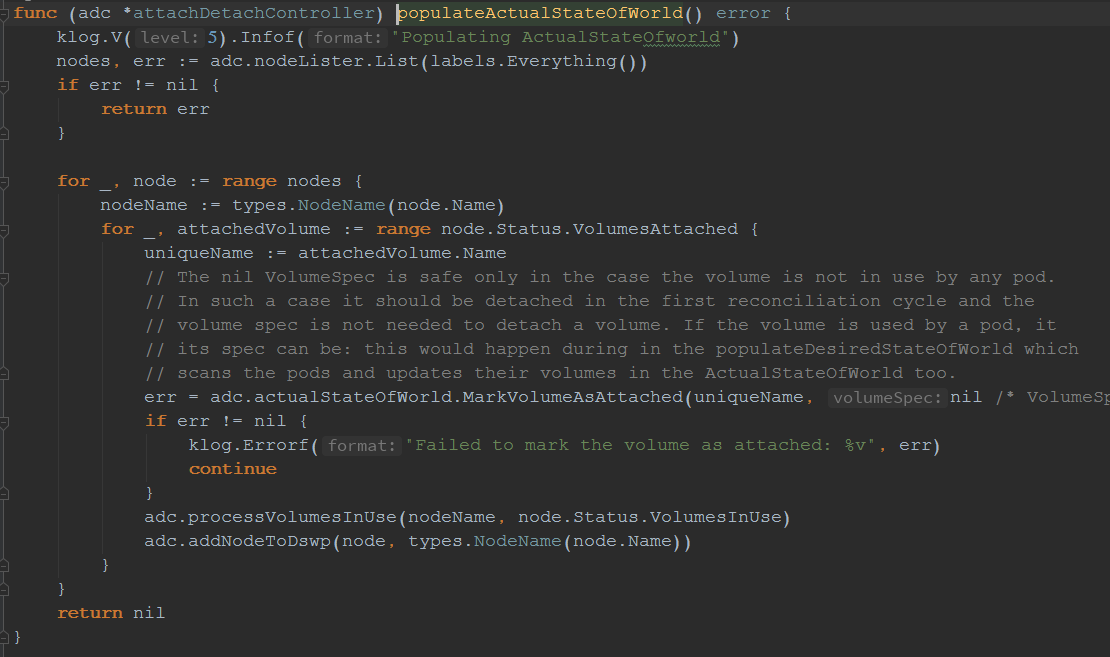
Task: Click fold end marker after 'return err' block
Action: (4, 134)
